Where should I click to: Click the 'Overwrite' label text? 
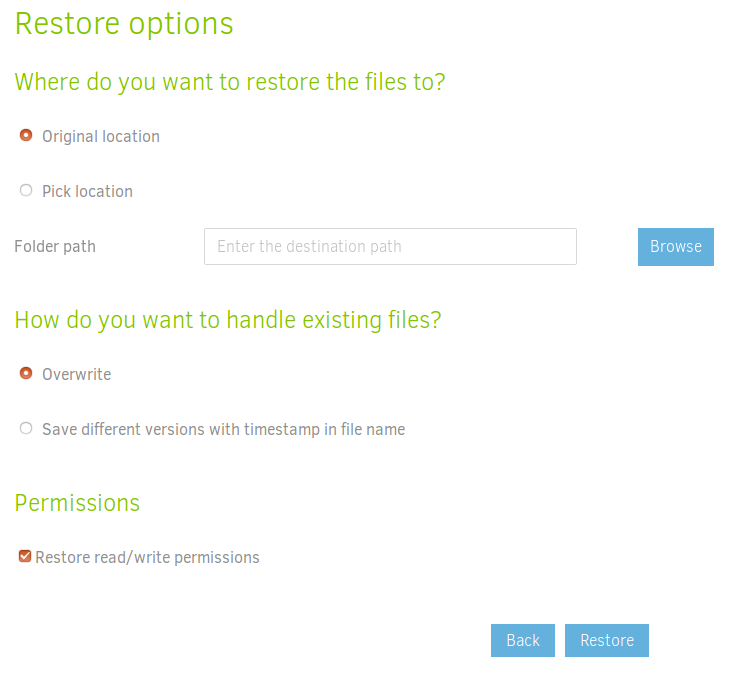[76, 374]
